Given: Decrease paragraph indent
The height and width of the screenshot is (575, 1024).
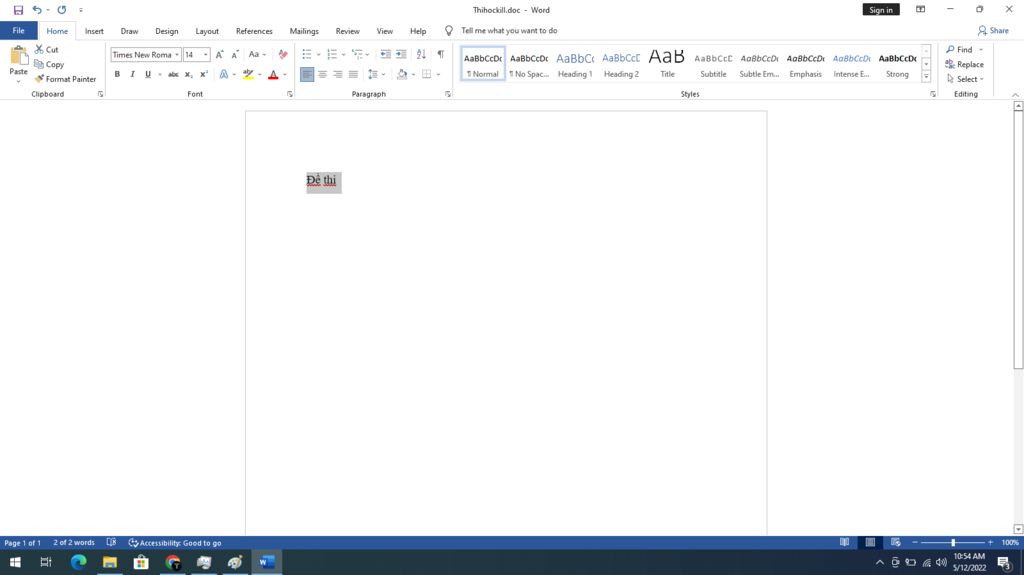Looking at the screenshot, I should 385,55.
